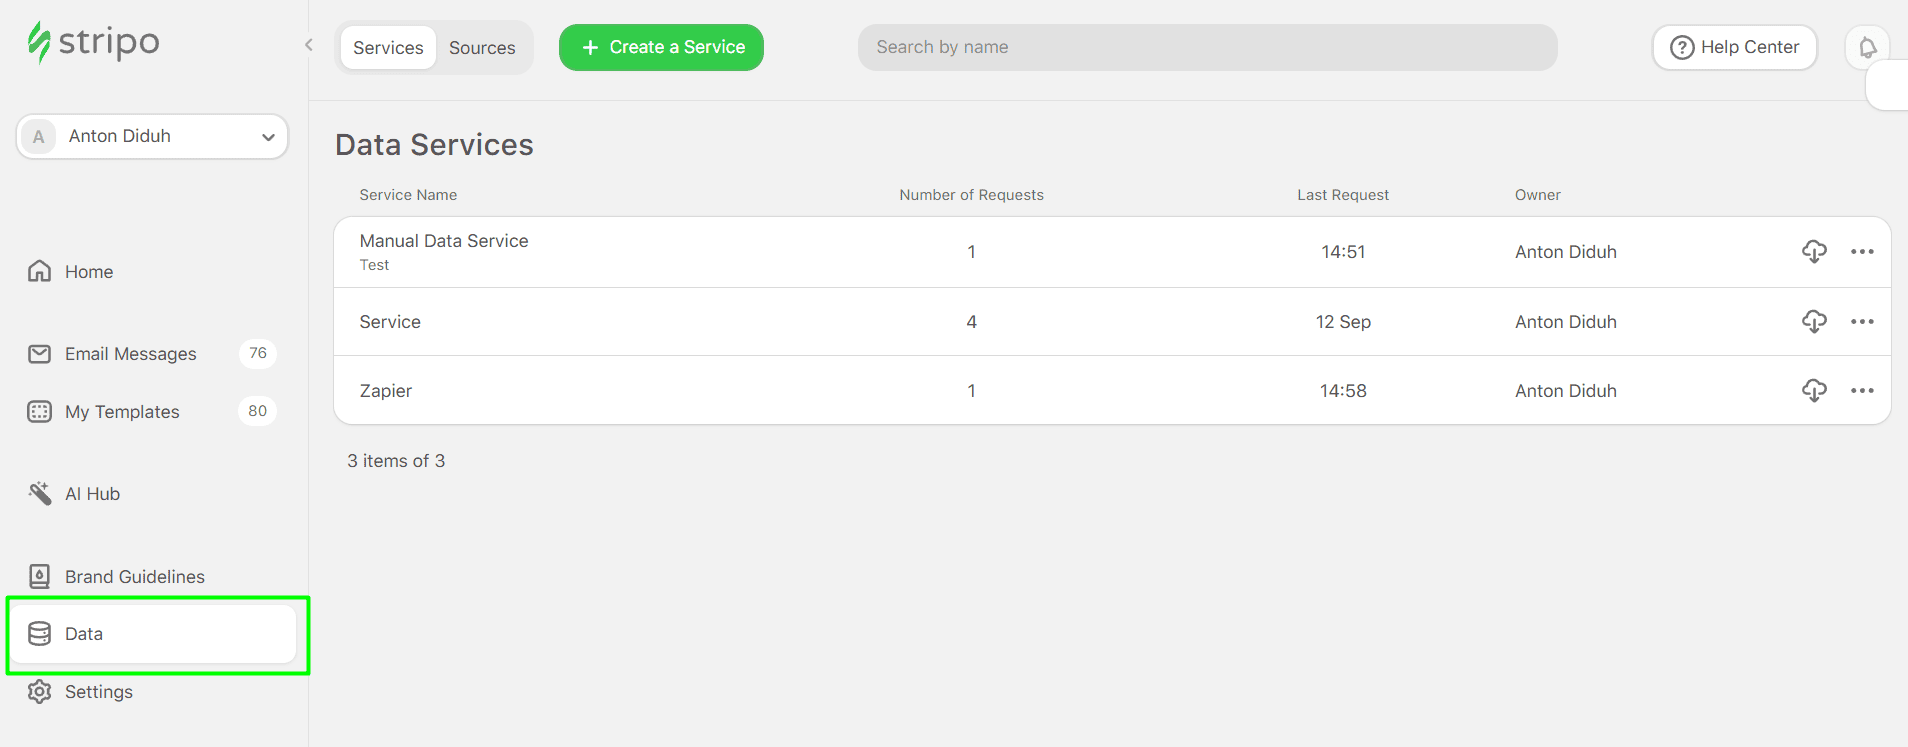Viewport: 1908px width, 747px height.
Task: Click request count 4 in Service row
Action: click(x=971, y=322)
